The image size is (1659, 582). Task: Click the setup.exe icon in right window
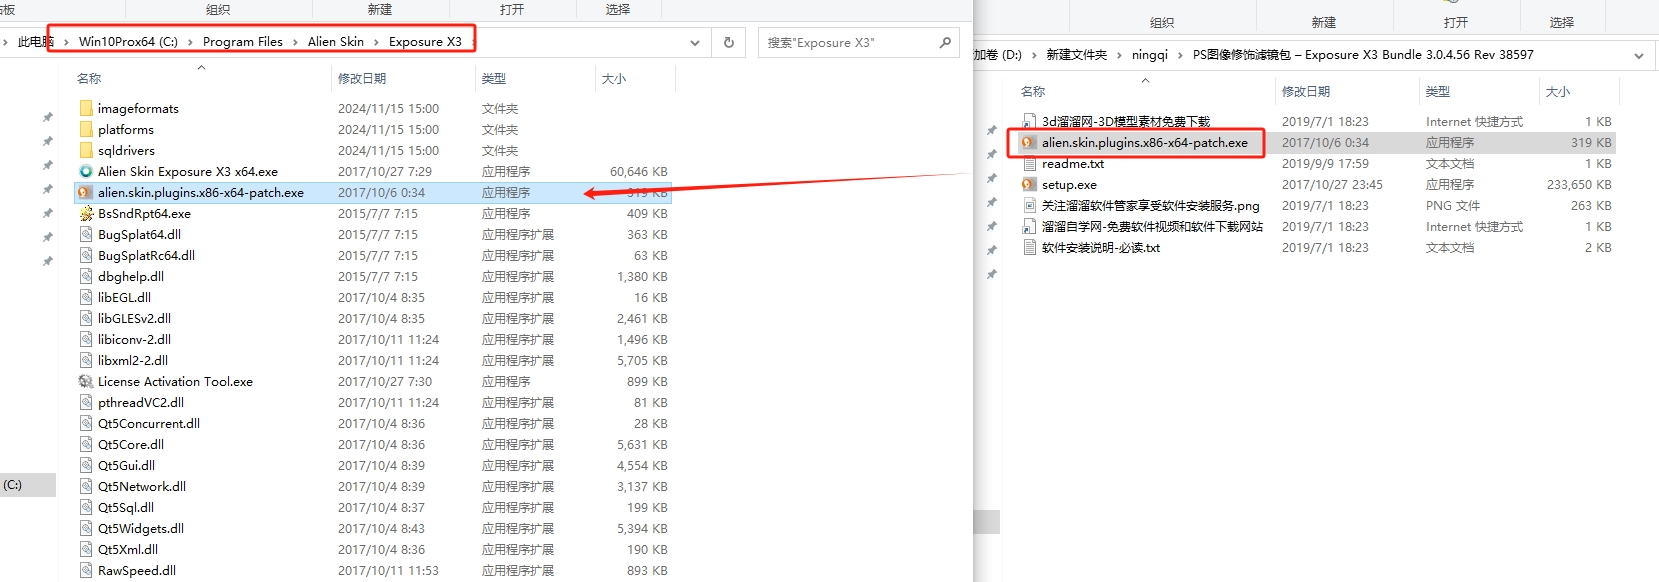point(1029,184)
